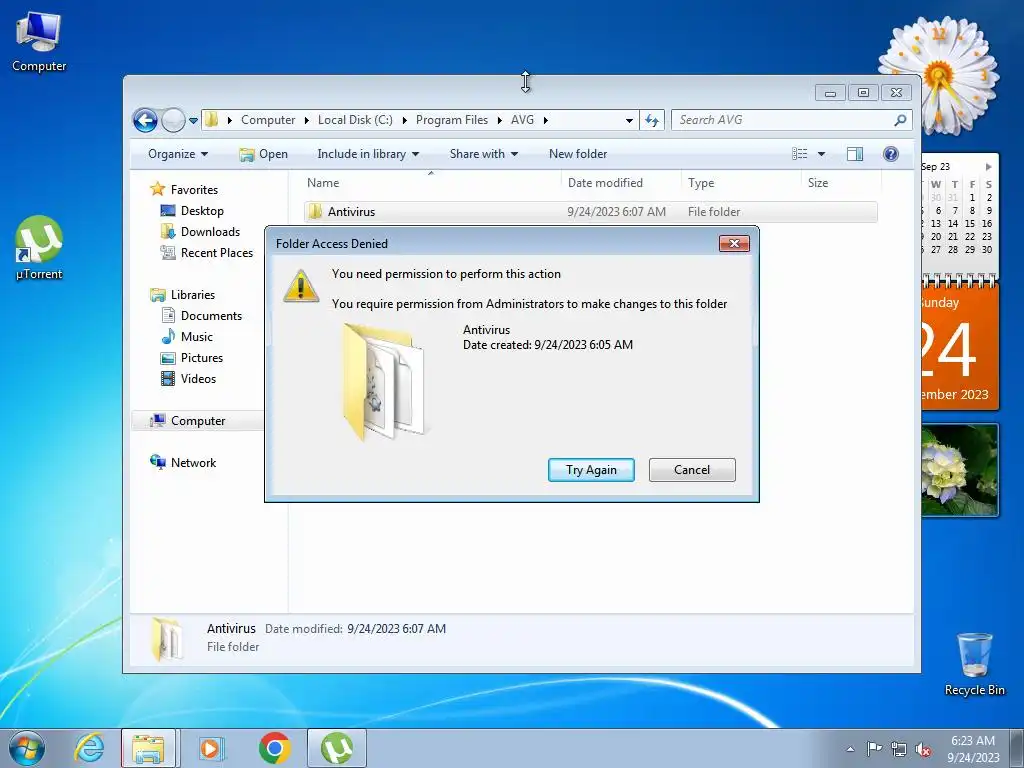Viewport: 1024px width, 768px height.
Task: Click the Explorer Forward arrow button
Action: pos(173,120)
